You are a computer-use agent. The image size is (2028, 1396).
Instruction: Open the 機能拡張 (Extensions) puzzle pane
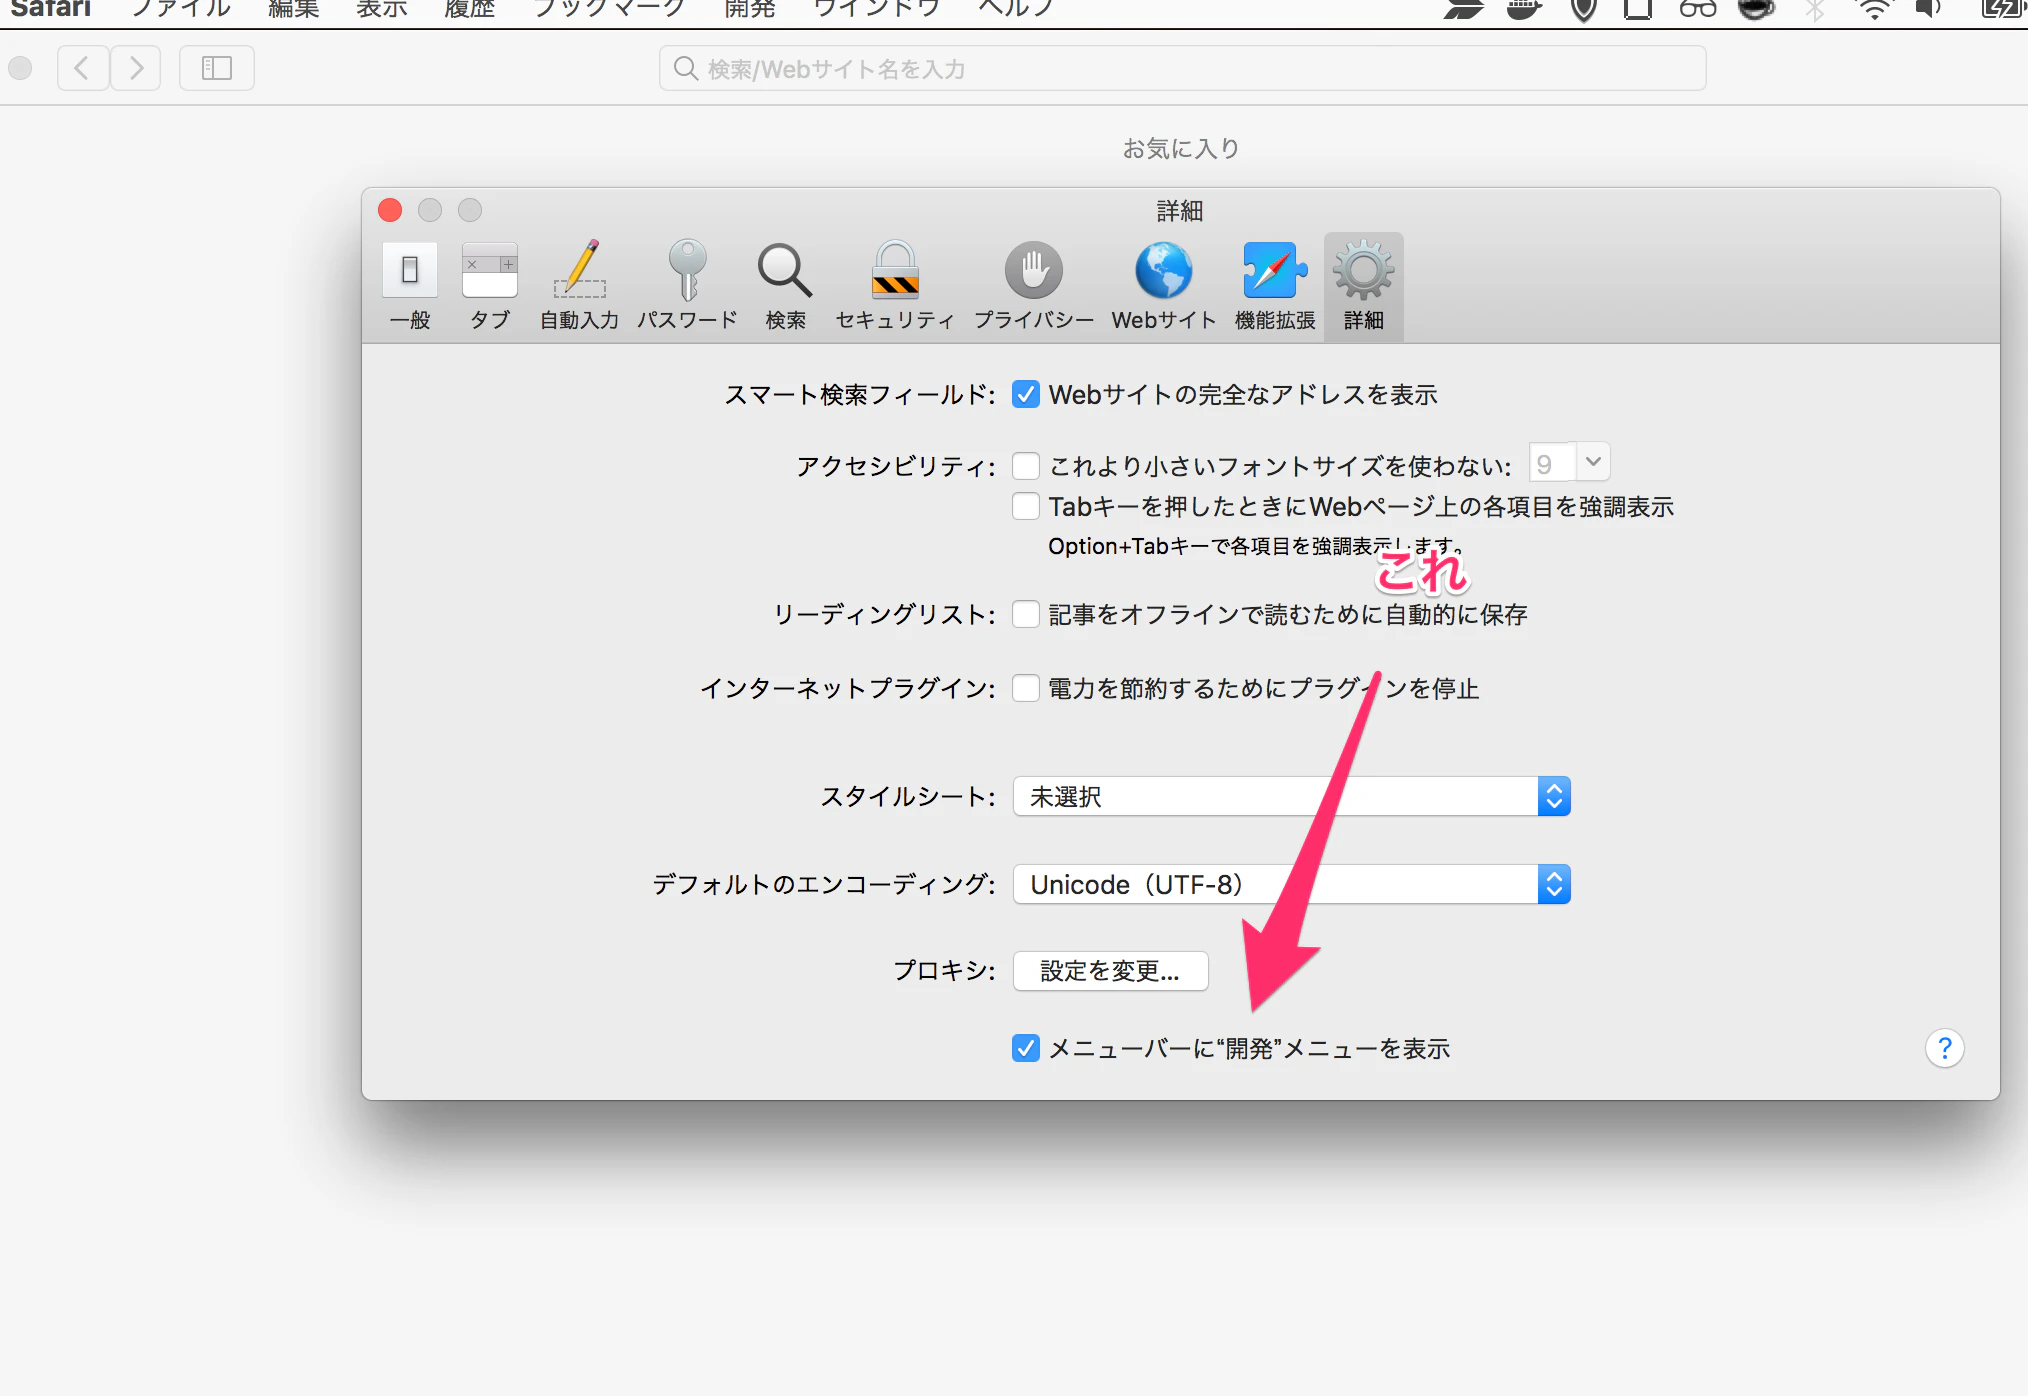pos(1275,287)
